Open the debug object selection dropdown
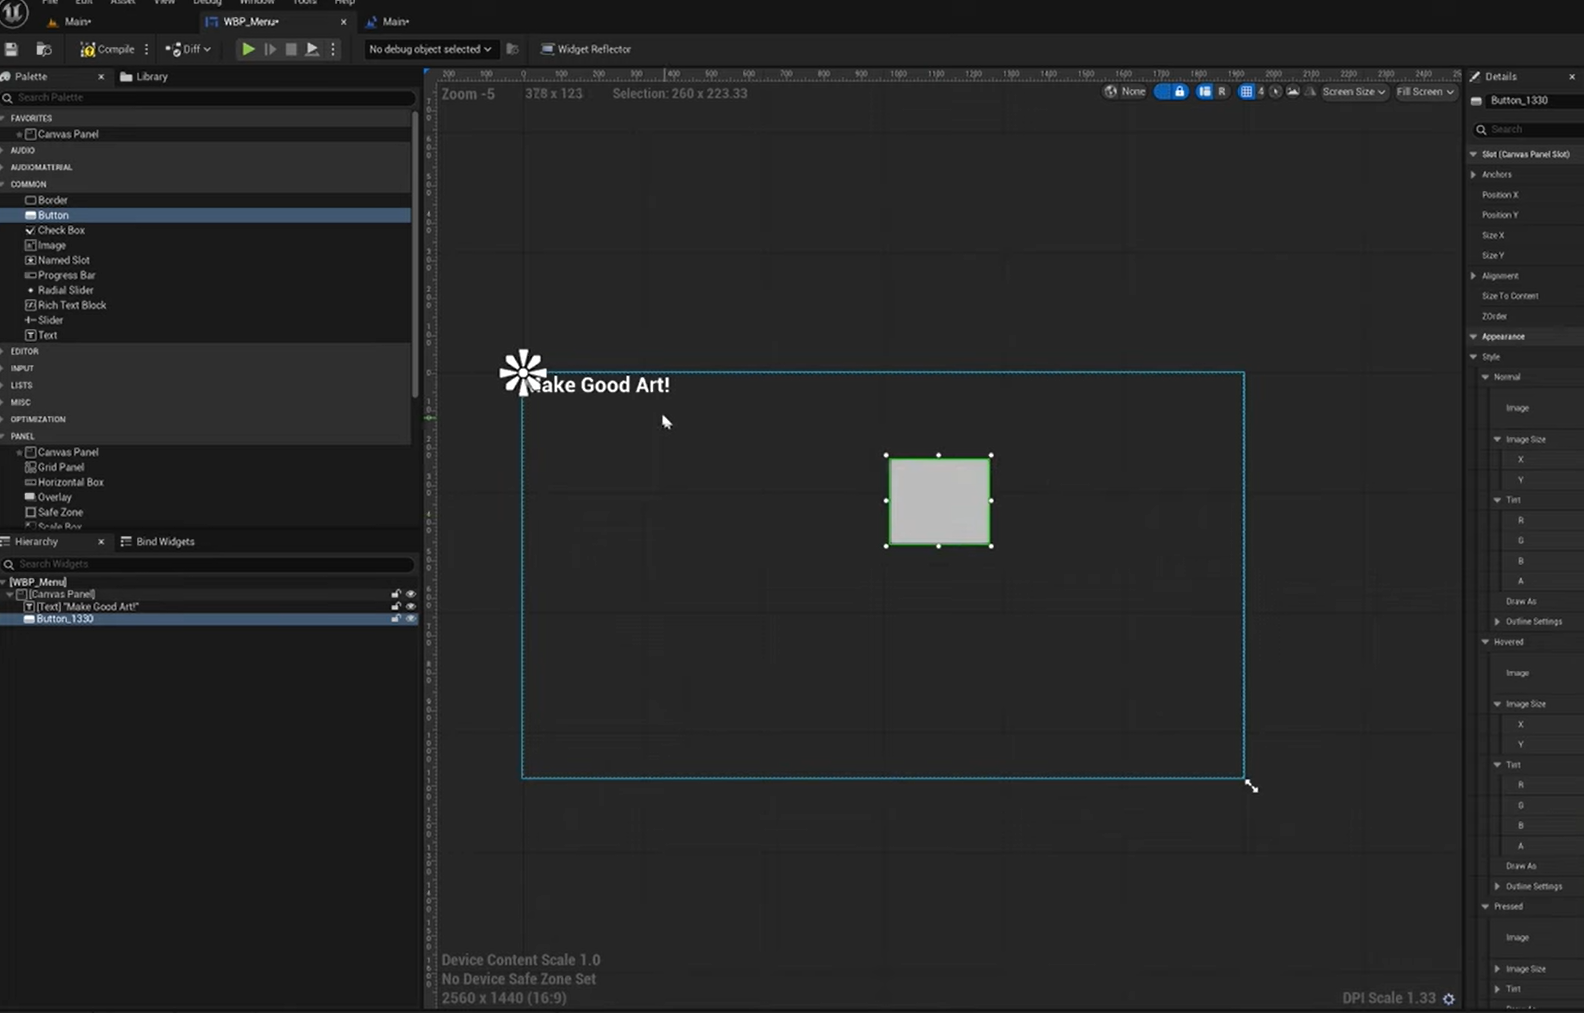This screenshot has height=1013, width=1584. click(x=430, y=49)
